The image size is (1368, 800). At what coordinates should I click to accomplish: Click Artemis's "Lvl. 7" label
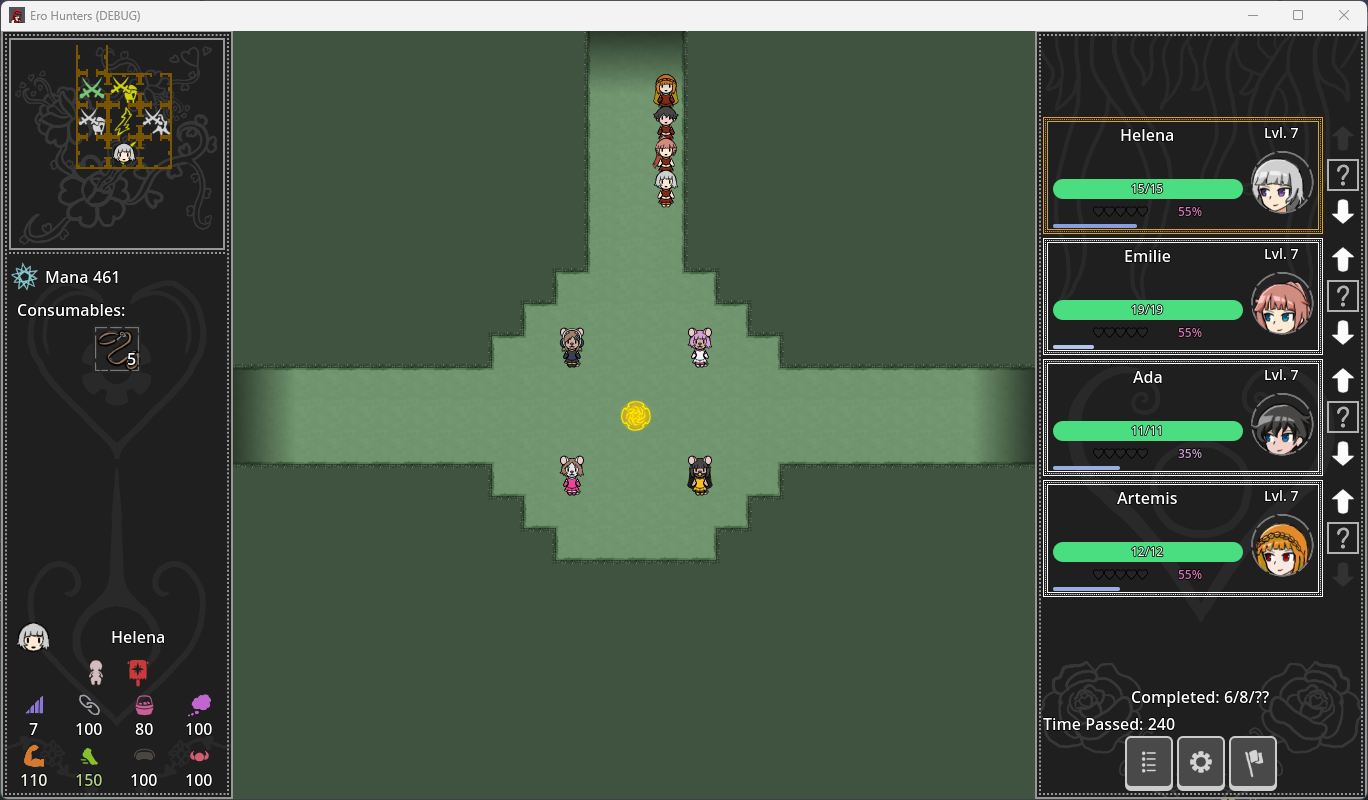1281,496
